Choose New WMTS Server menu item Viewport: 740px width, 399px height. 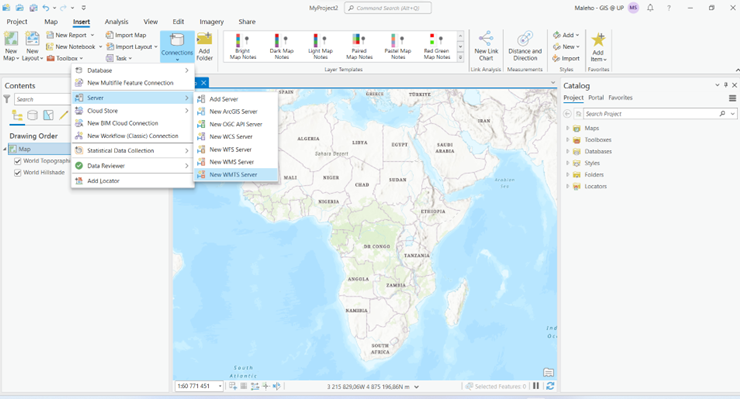(236, 175)
